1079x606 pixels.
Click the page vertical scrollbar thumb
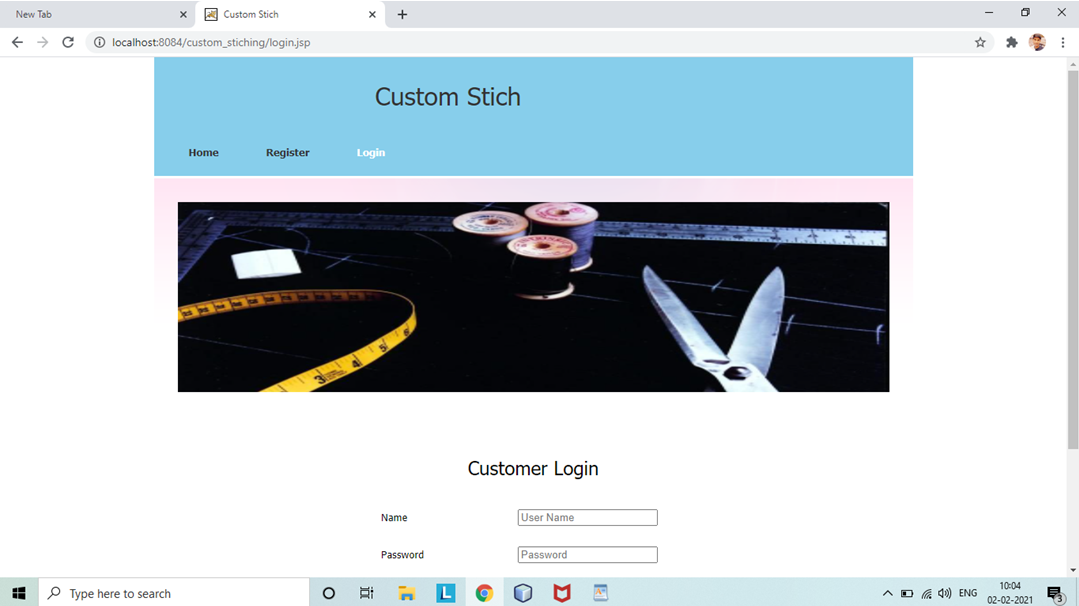coord(1073,260)
